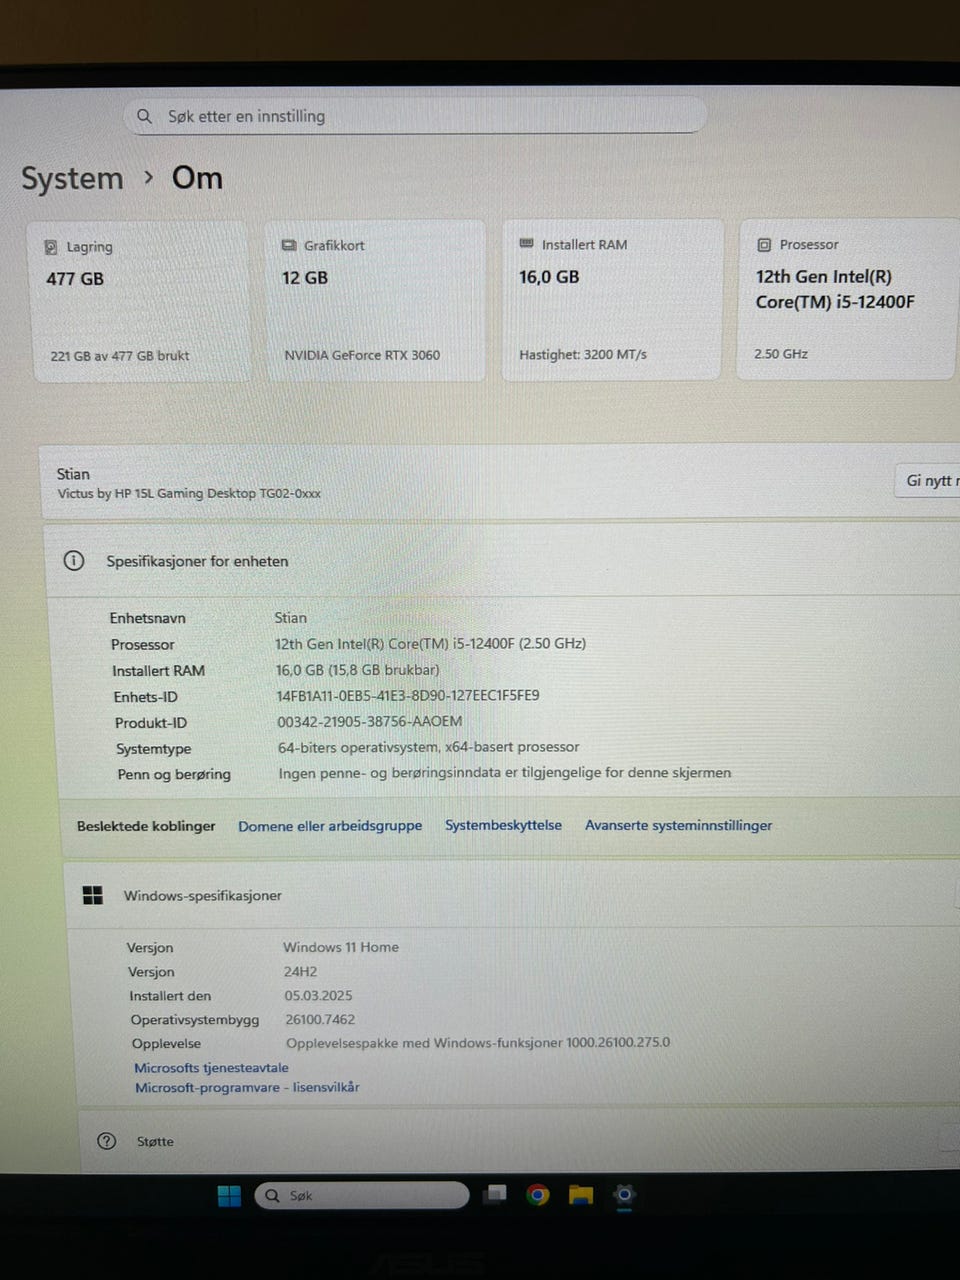Select 'Victus by HP 15L Gaming Desktop TG02-0xxx' text
Screen dimensions: 960x1280
pyautogui.click(x=189, y=493)
